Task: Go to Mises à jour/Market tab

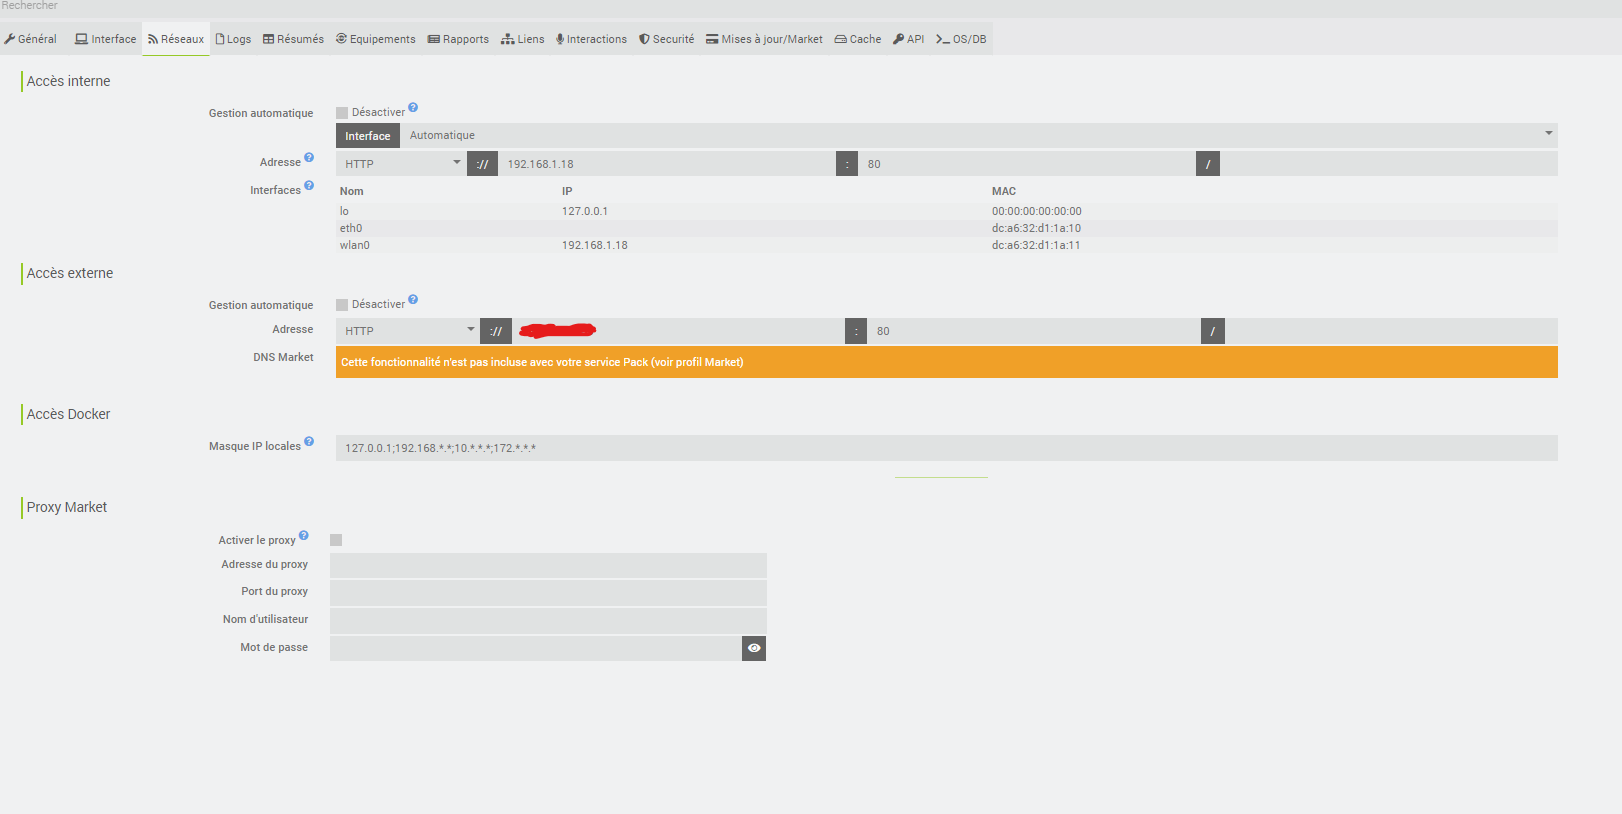Action: click(765, 39)
